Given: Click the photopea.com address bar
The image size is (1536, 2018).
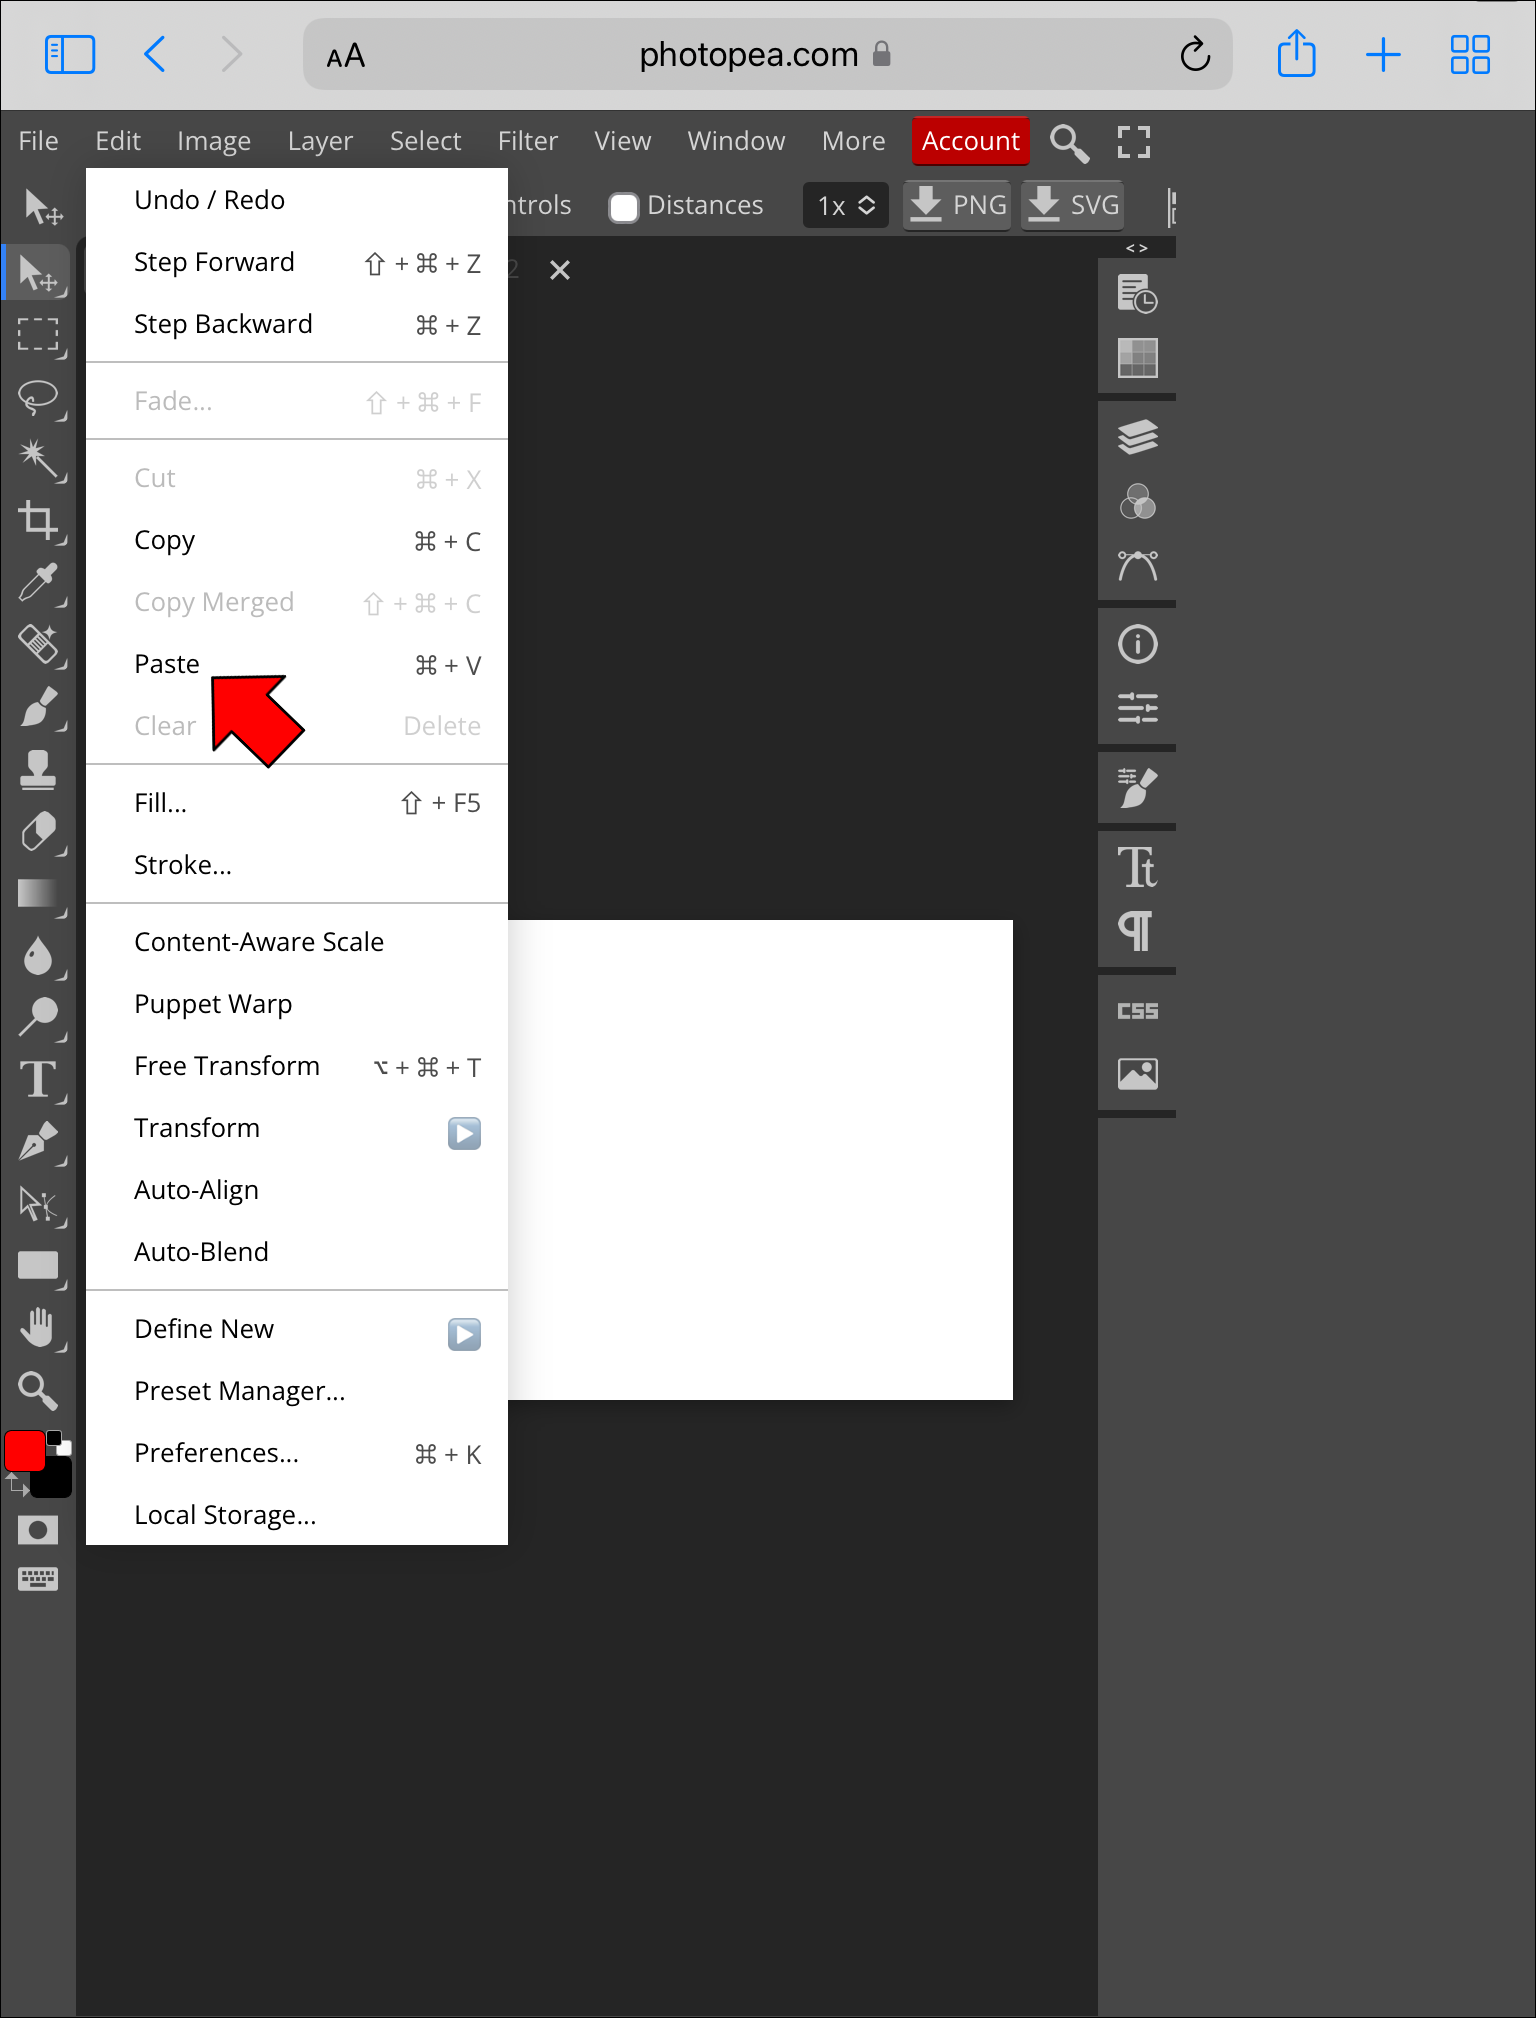Looking at the screenshot, I should tap(768, 54).
